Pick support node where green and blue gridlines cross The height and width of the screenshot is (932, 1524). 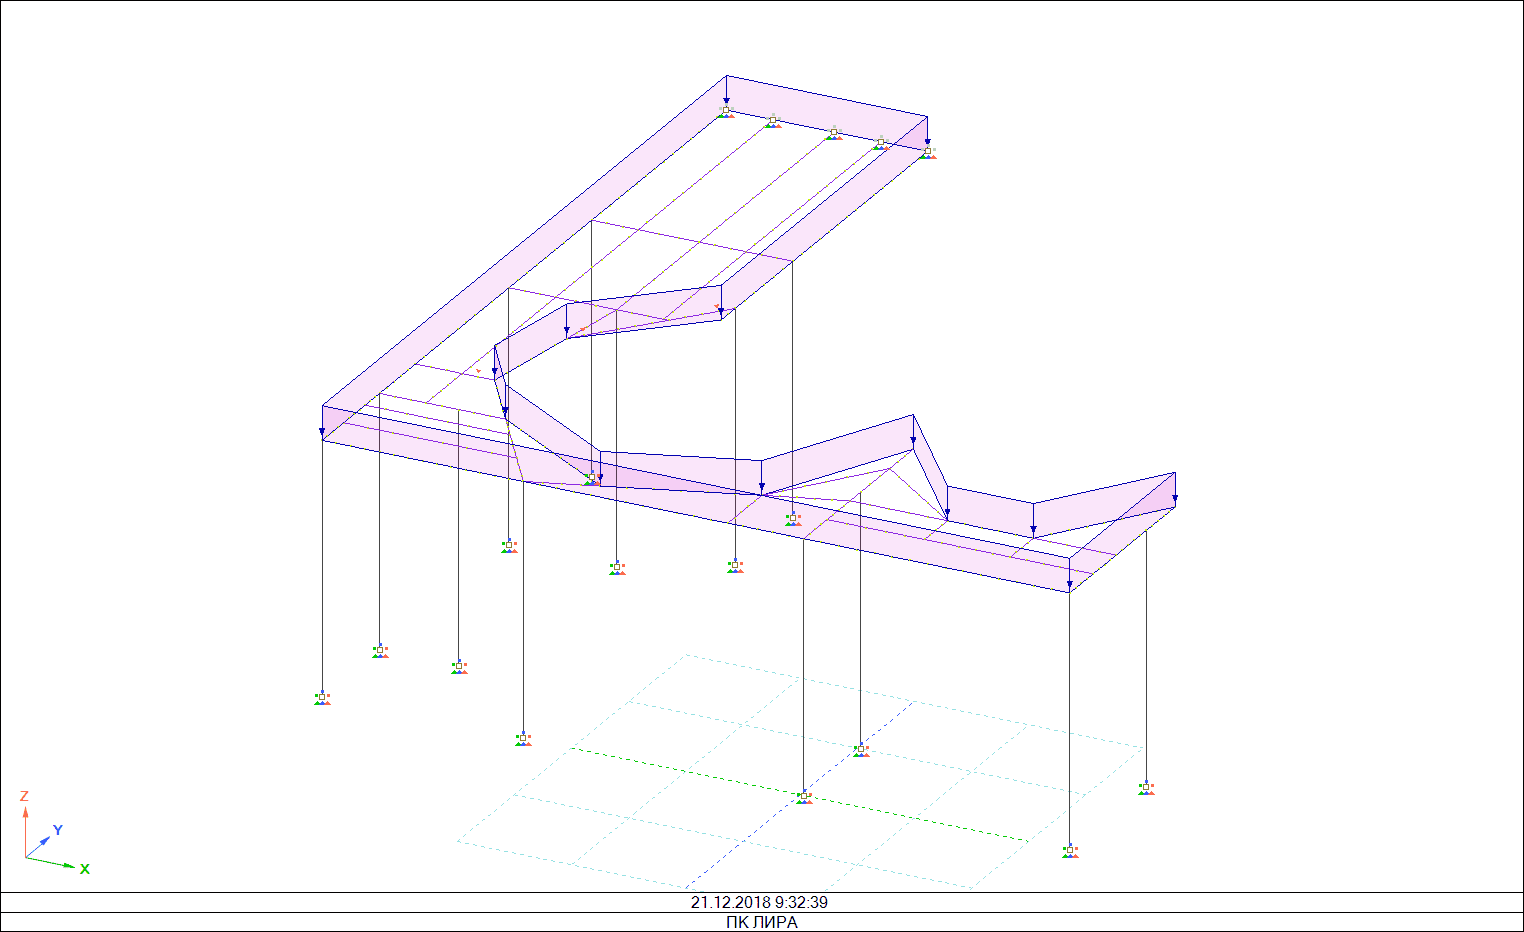coord(804,797)
